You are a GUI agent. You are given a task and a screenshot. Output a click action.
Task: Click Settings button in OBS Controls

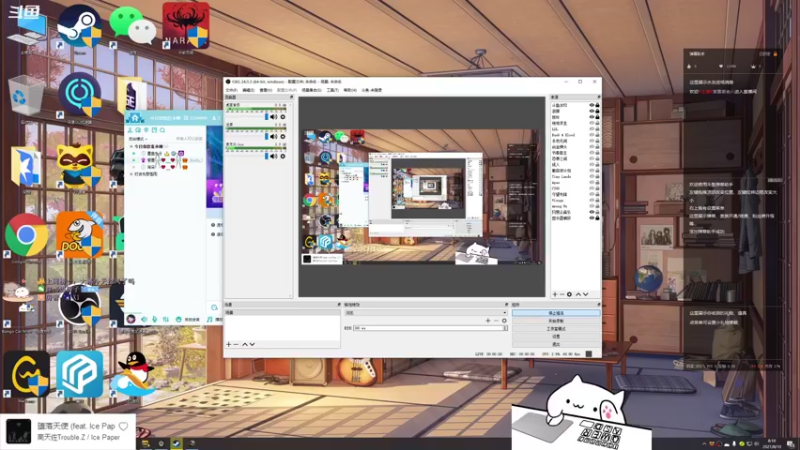click(x=556, y=336)
